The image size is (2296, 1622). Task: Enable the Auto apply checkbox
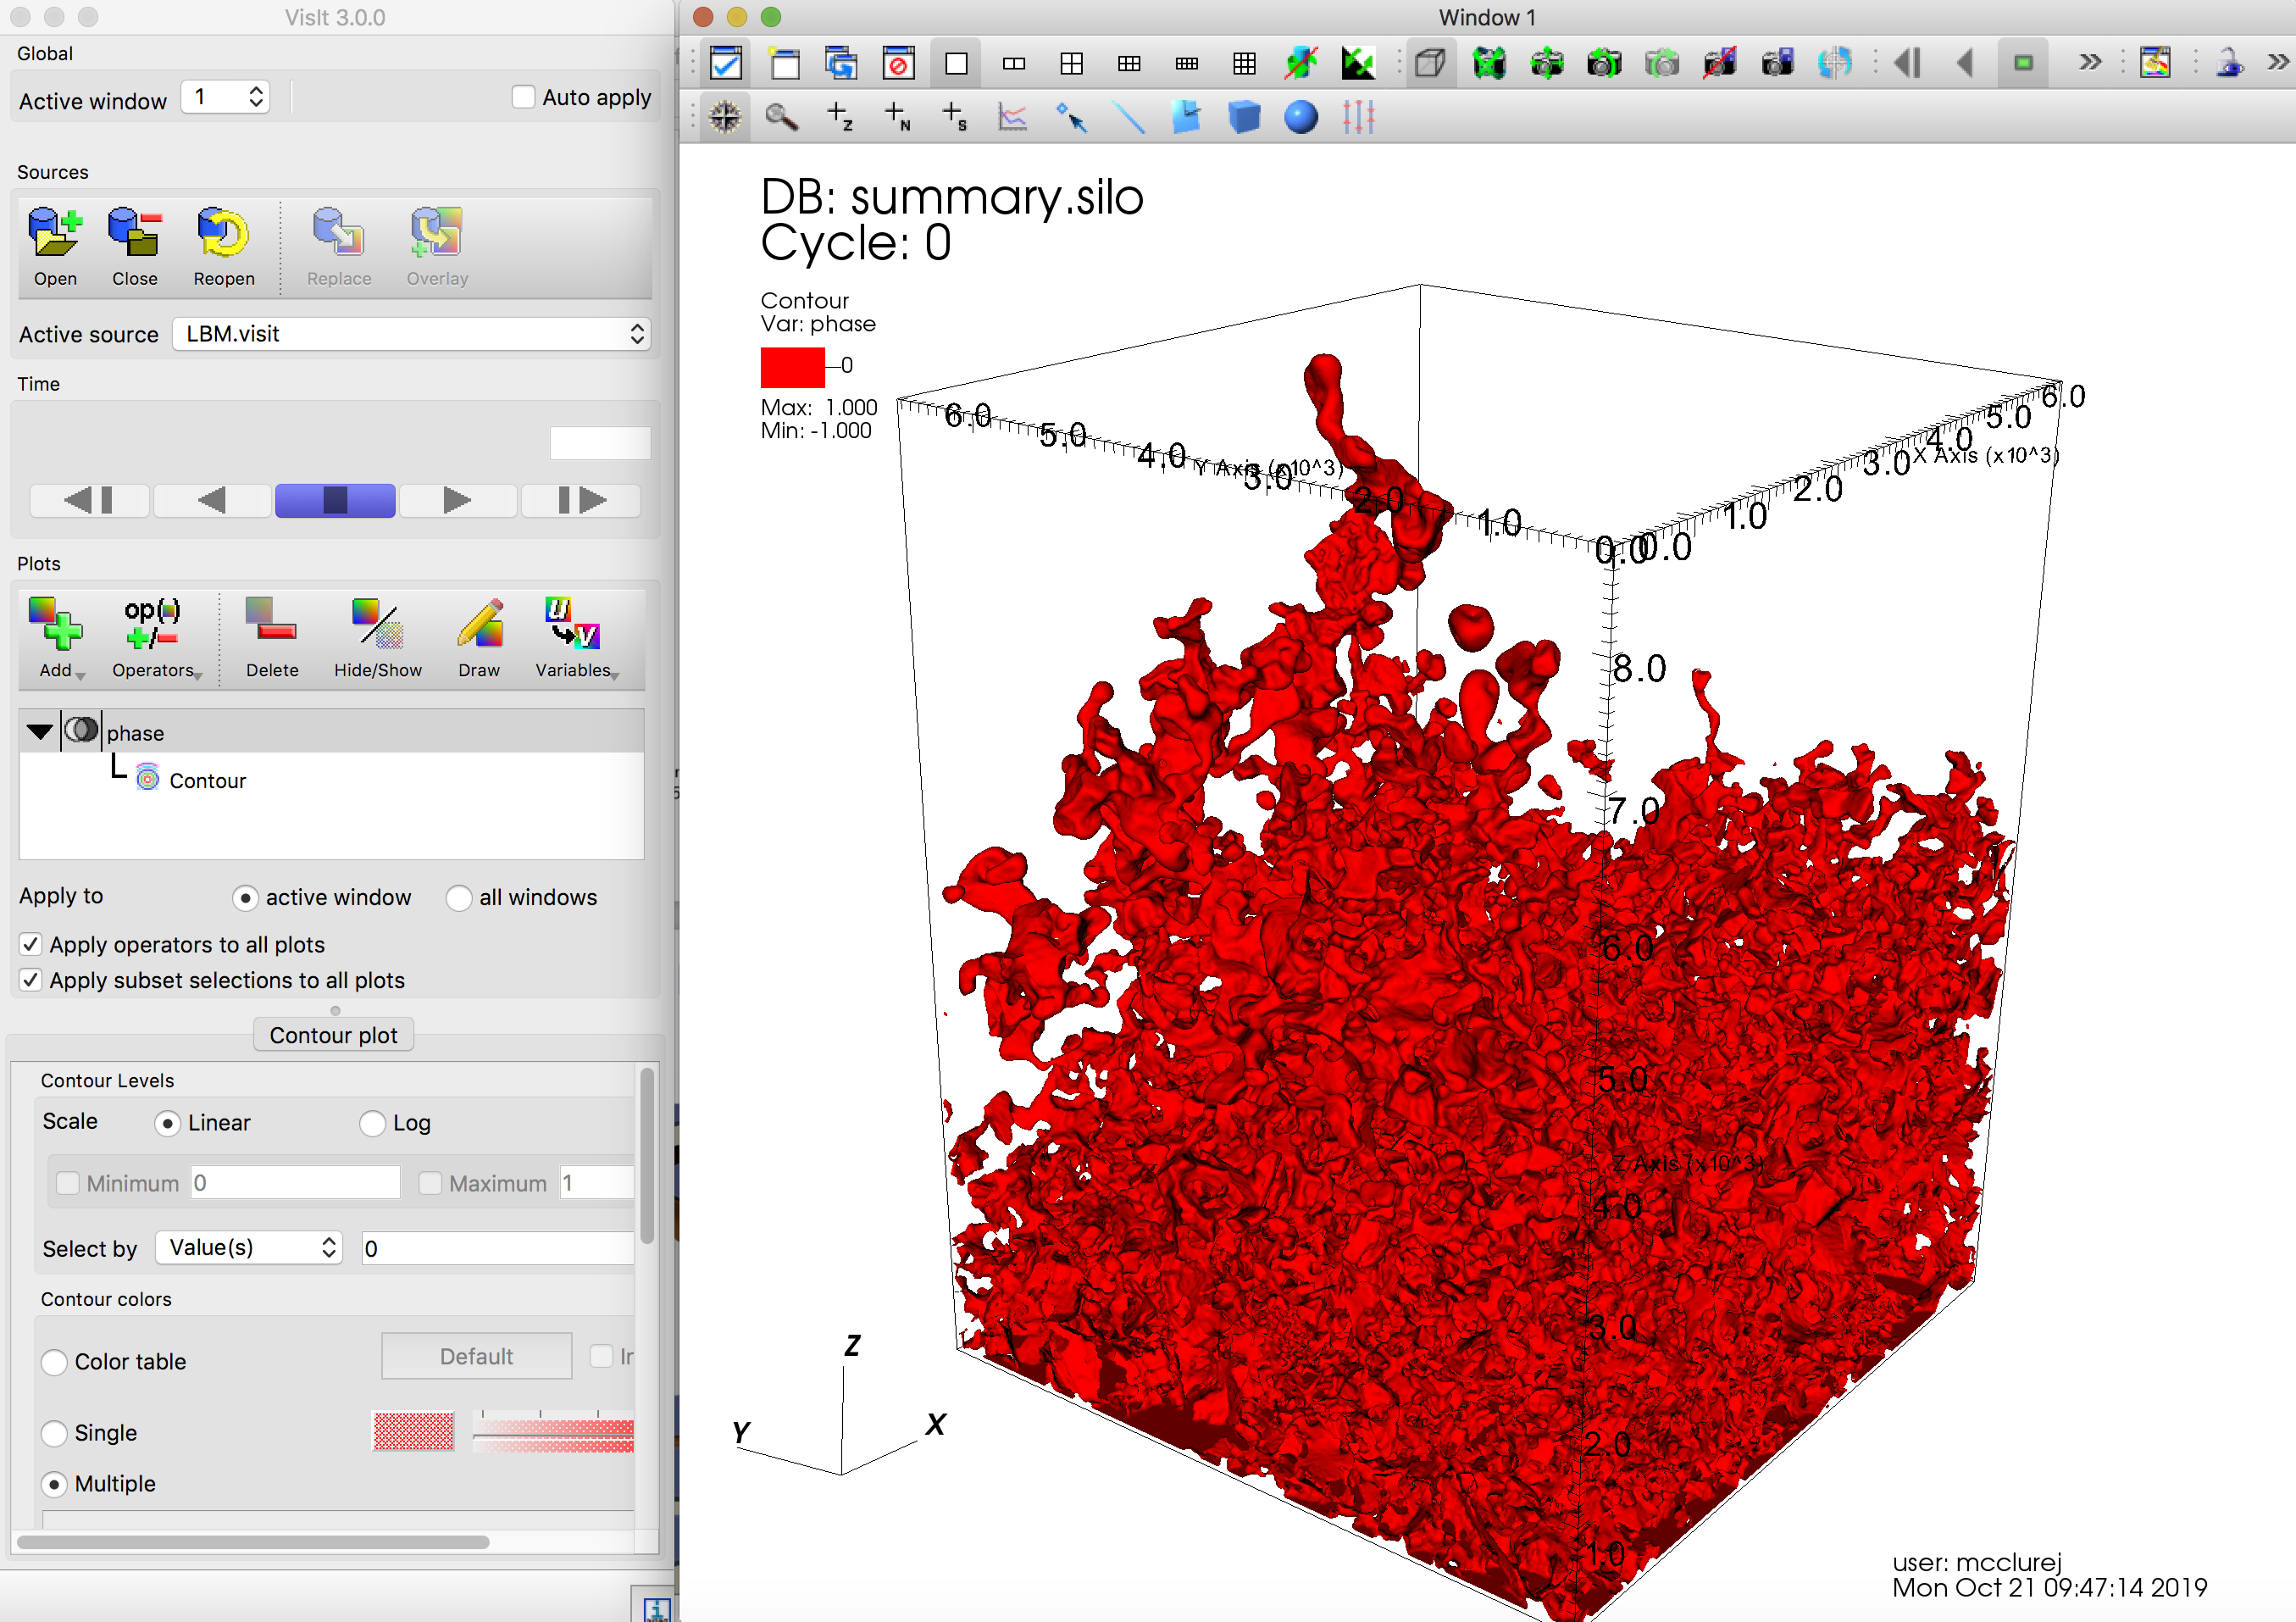point(523,97)
